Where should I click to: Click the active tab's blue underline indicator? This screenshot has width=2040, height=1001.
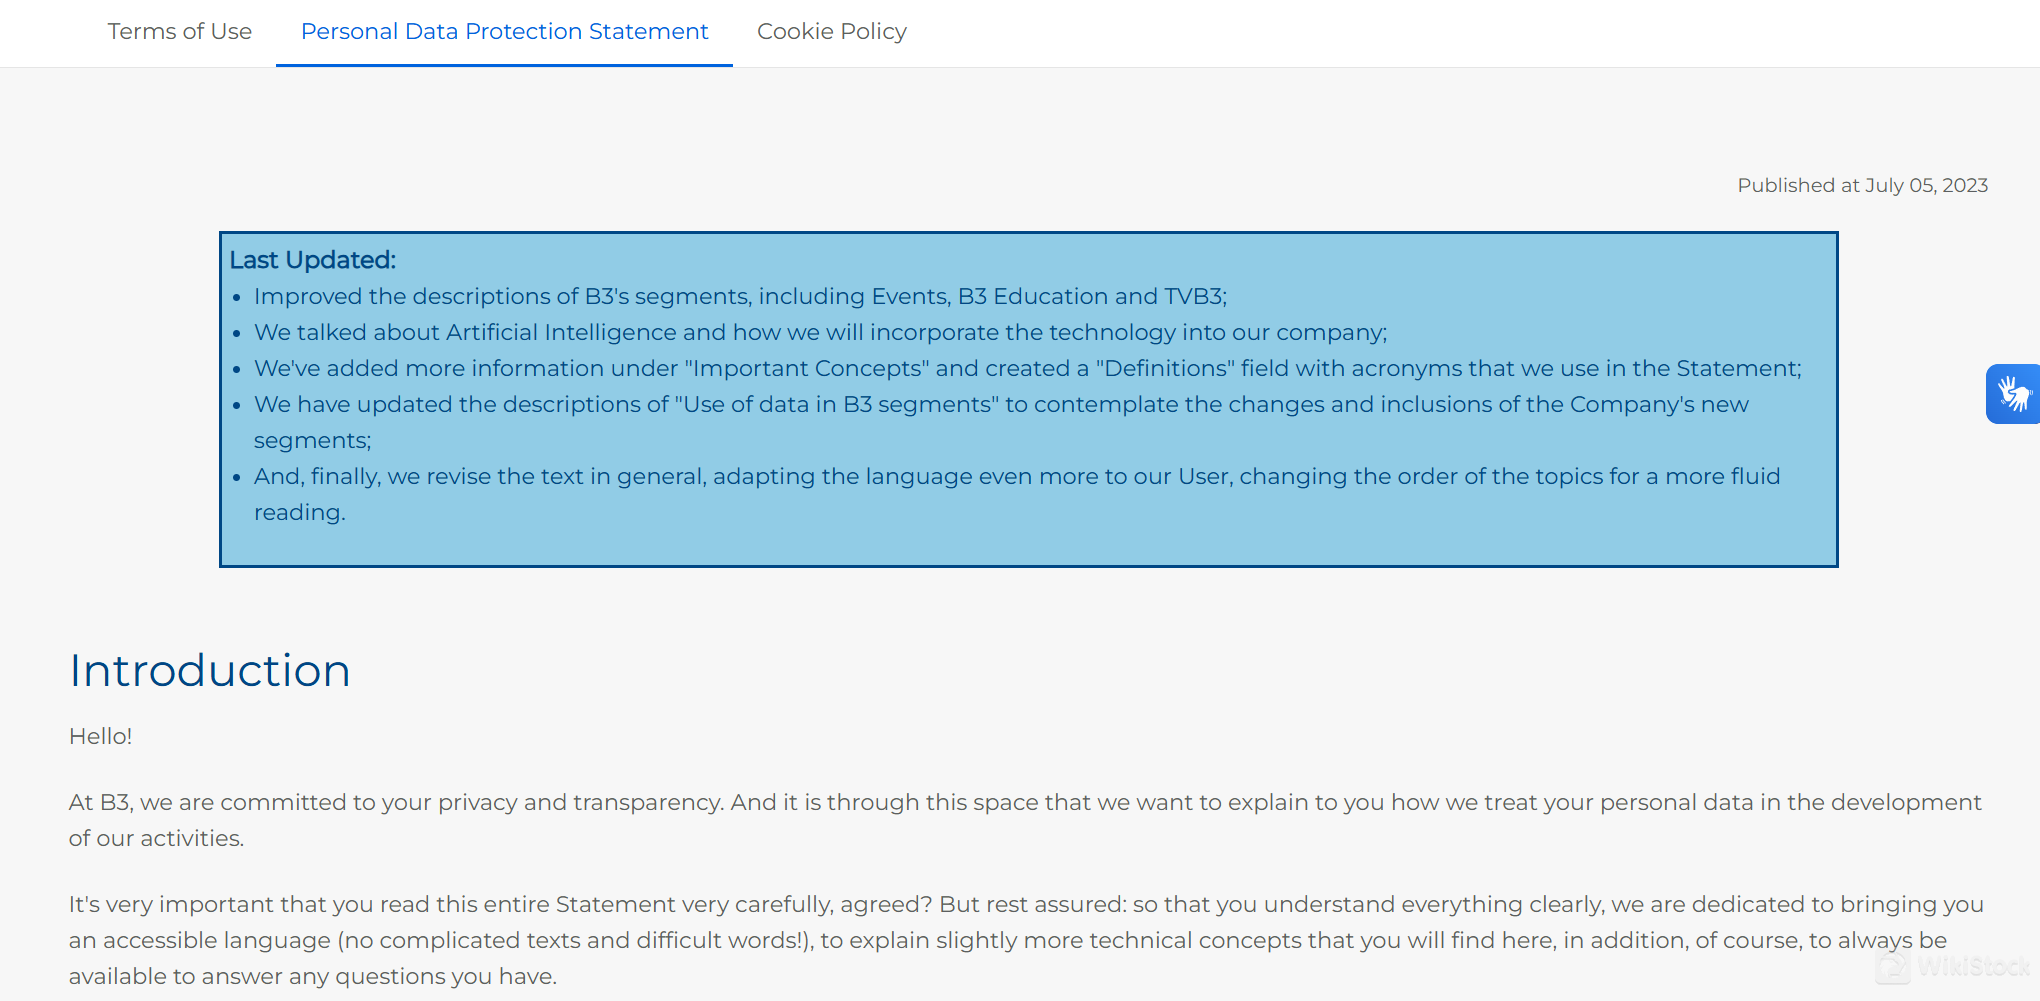504,64
